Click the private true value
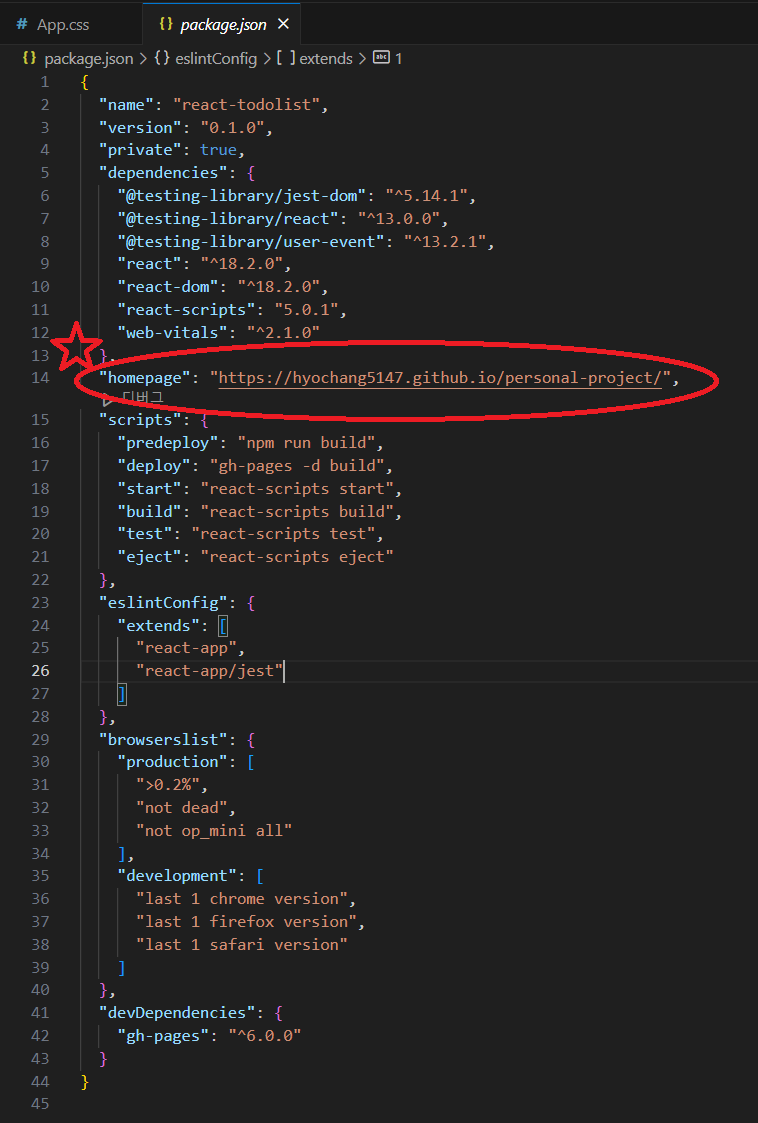The image size is (758, 1123). point(218,150)
